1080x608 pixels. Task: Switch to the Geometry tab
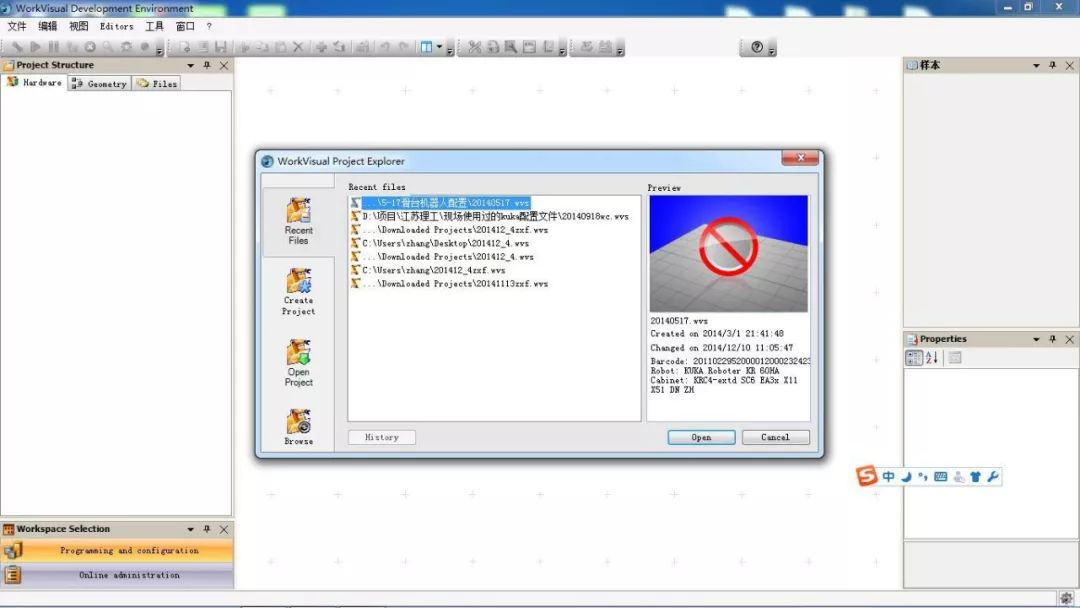(100, 84)
